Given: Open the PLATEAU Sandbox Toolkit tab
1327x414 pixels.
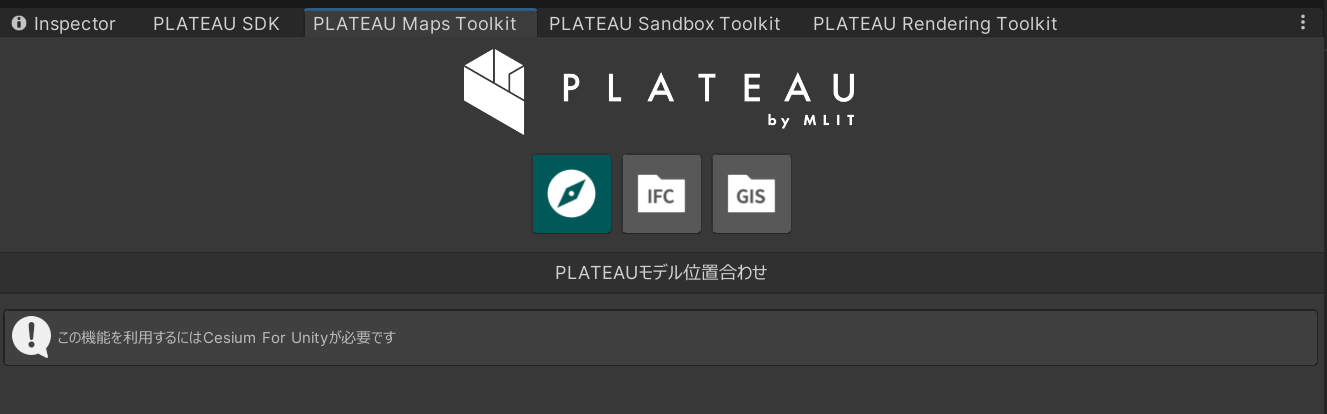Looking at the screenshot, I should coord(665,24).
